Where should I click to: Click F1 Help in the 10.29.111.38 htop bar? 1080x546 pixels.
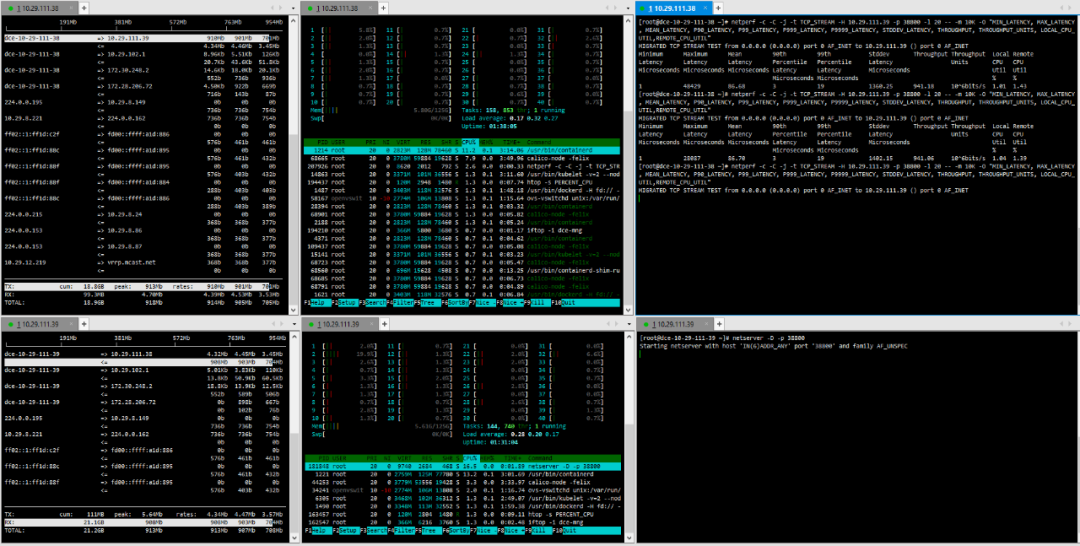[x=317, y=303]
